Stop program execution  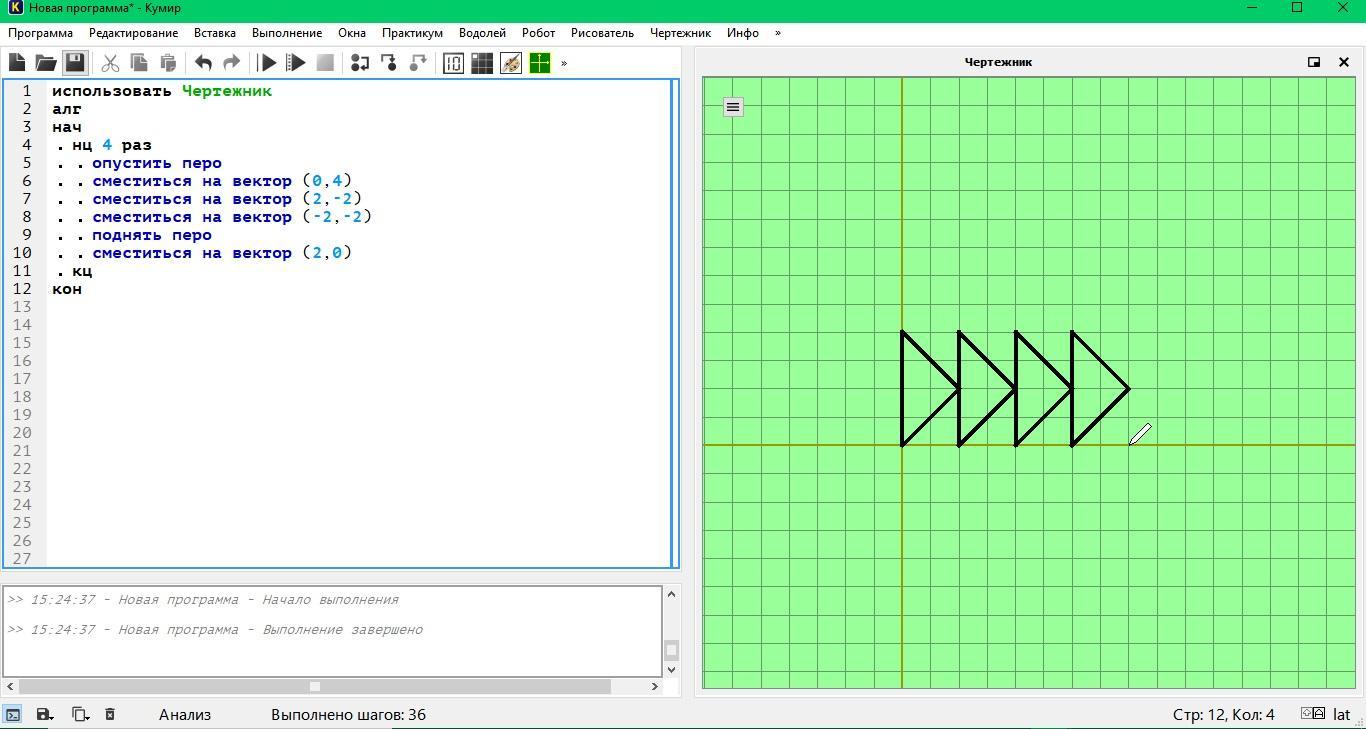325,63
